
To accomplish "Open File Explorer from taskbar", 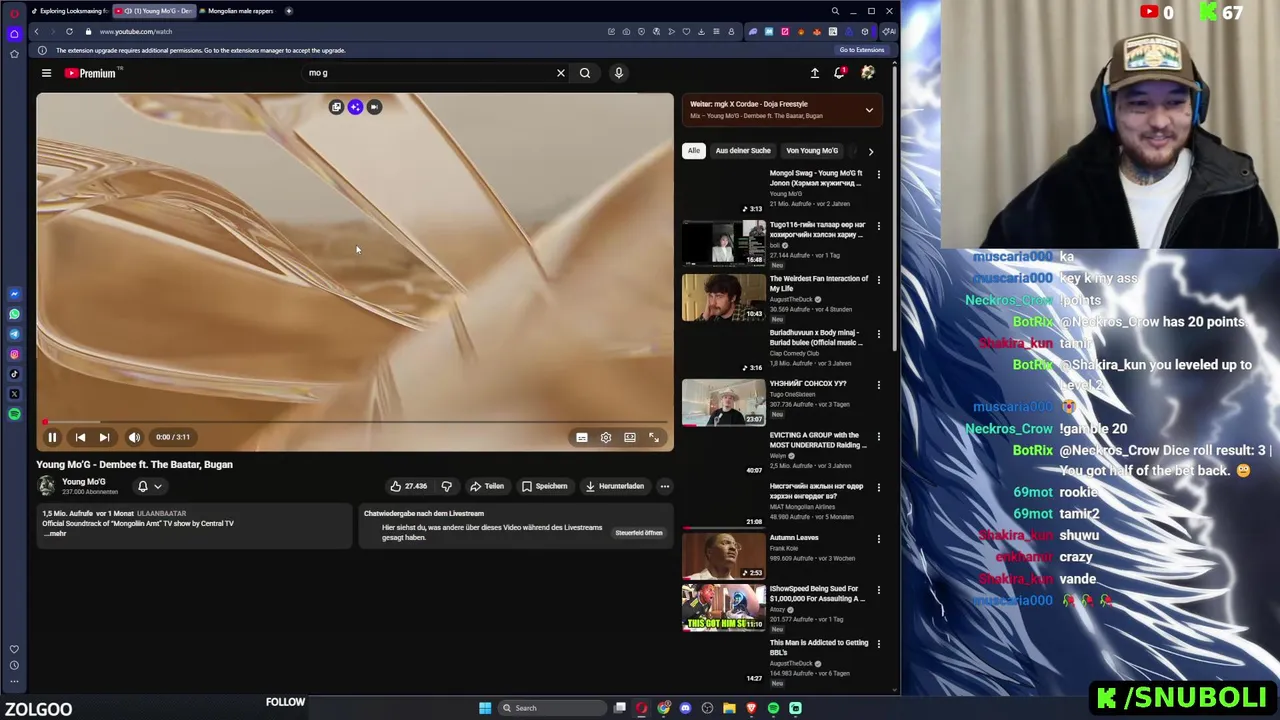I will (x=729, y=708).
